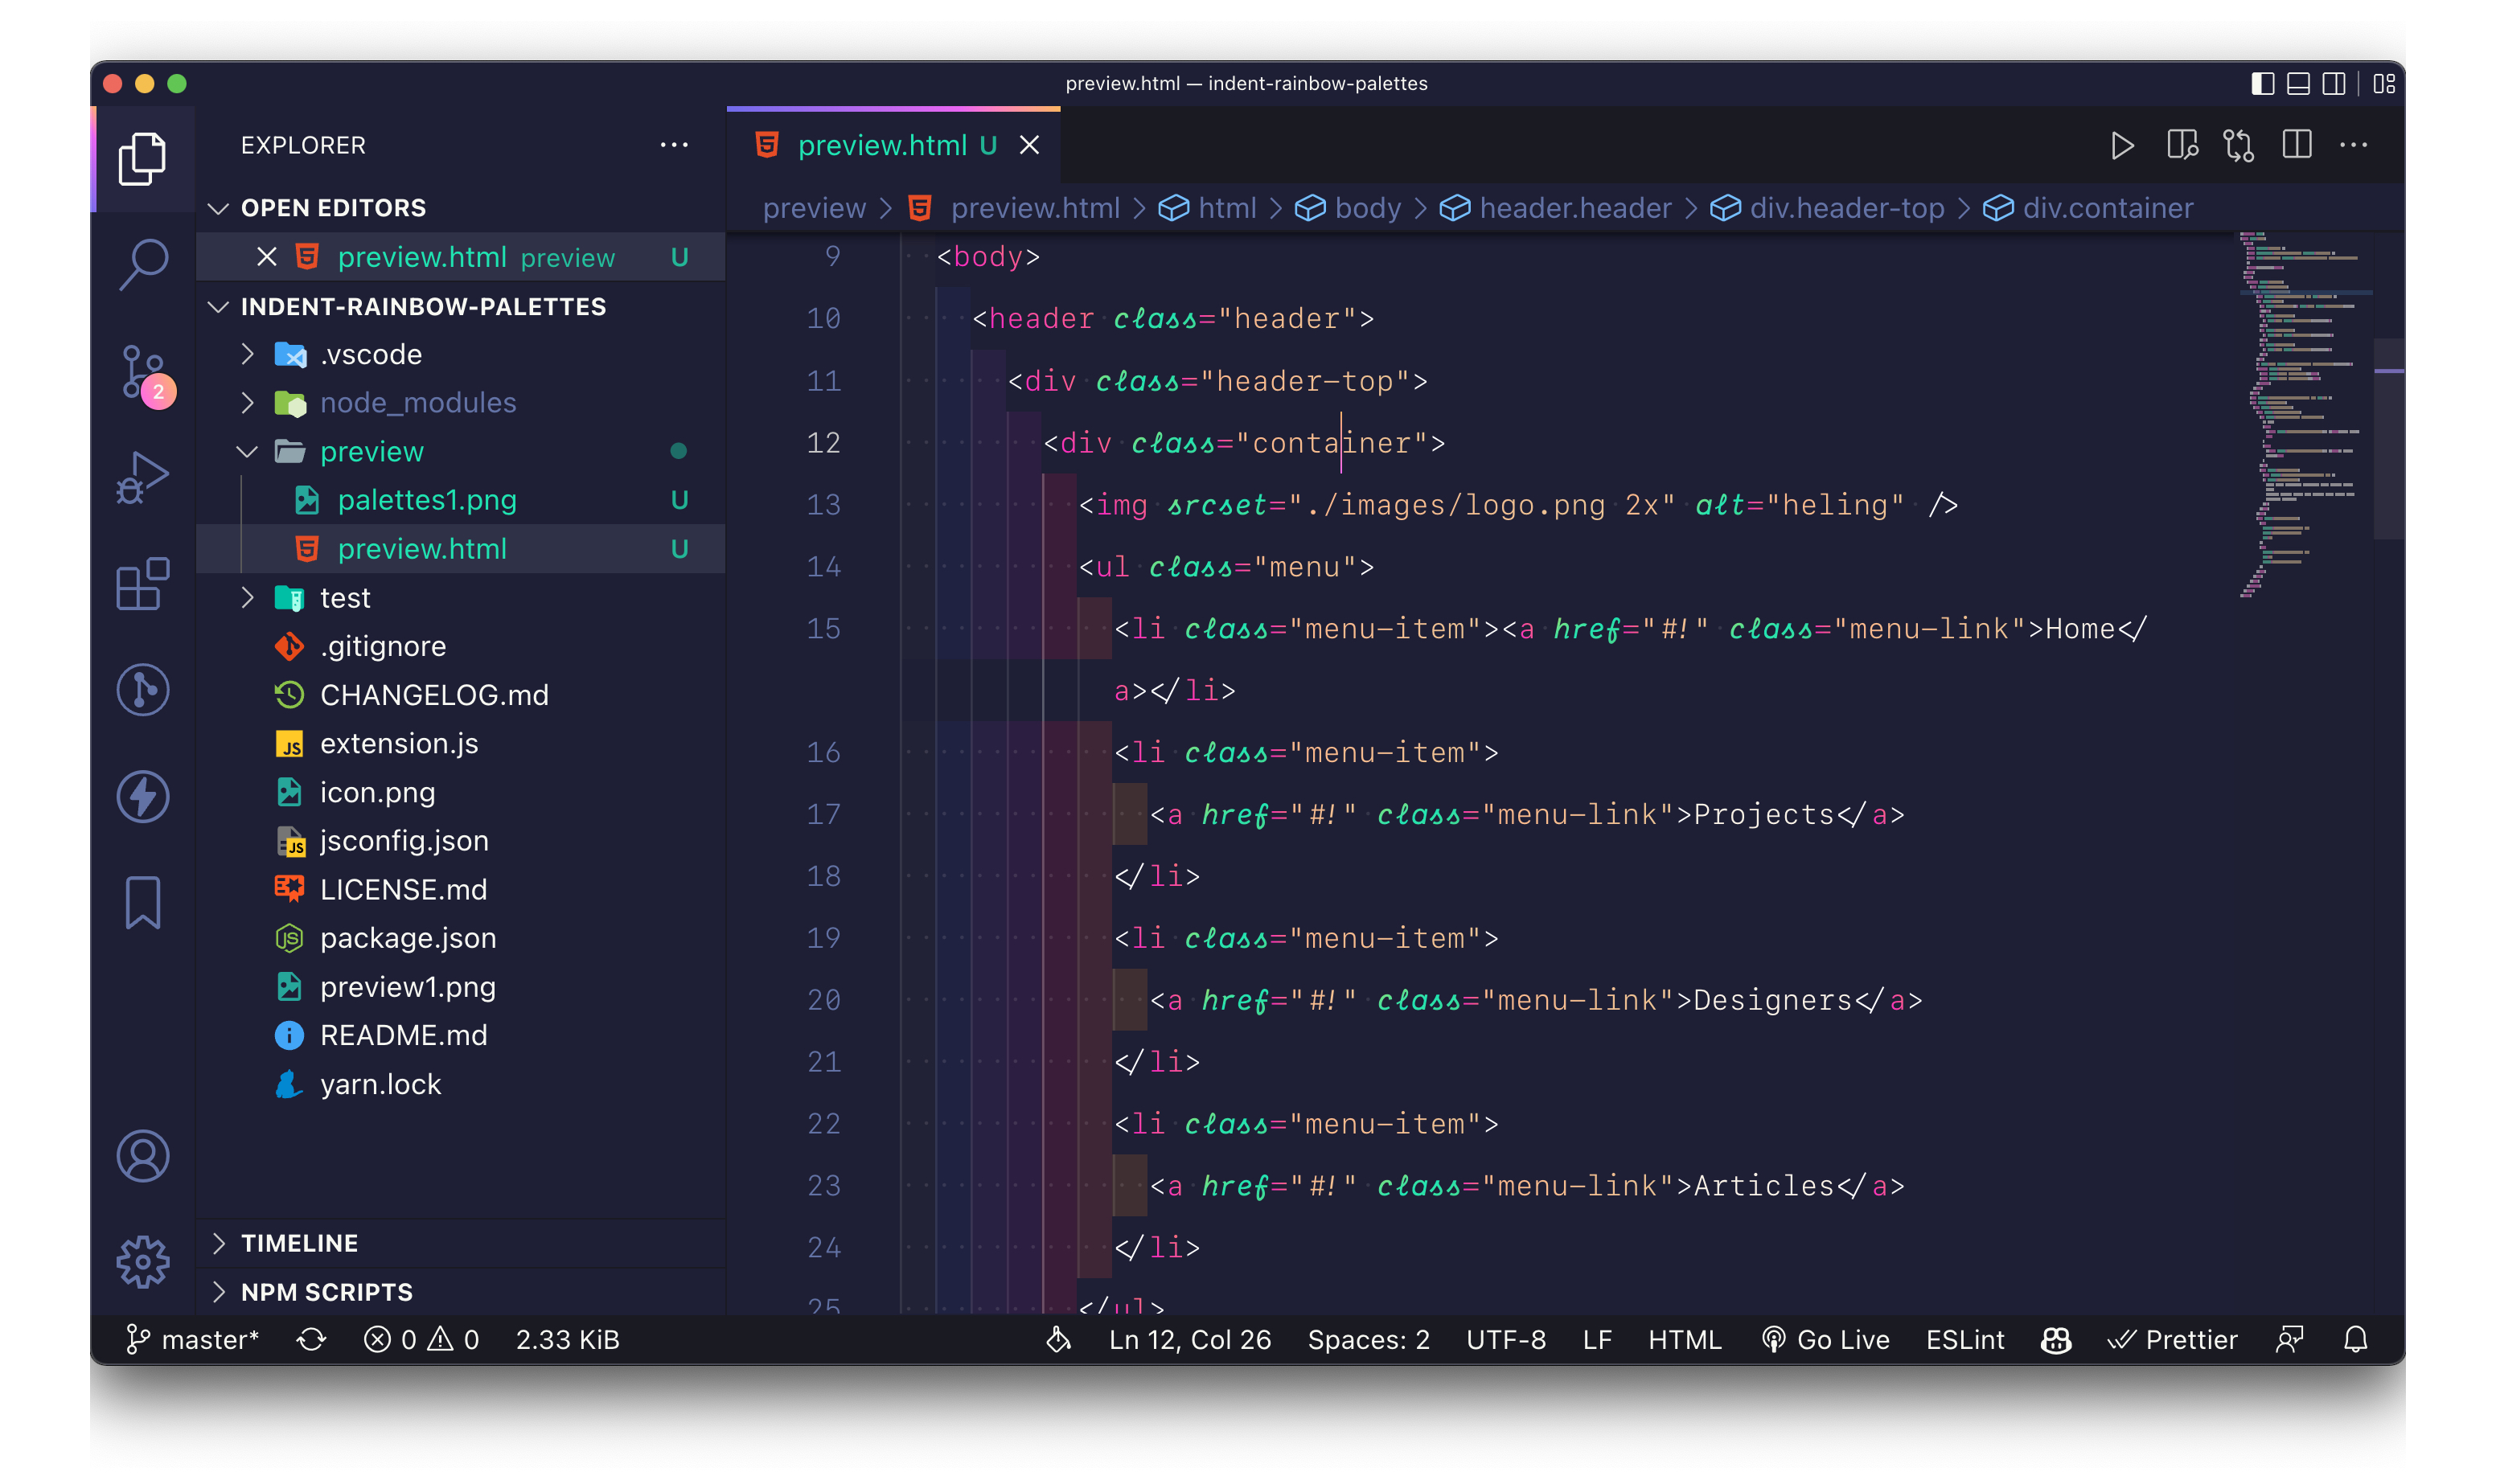Viewport: 2496px width, 1484px height.
Task: Open the Extensions view
Action: (143, 584)
